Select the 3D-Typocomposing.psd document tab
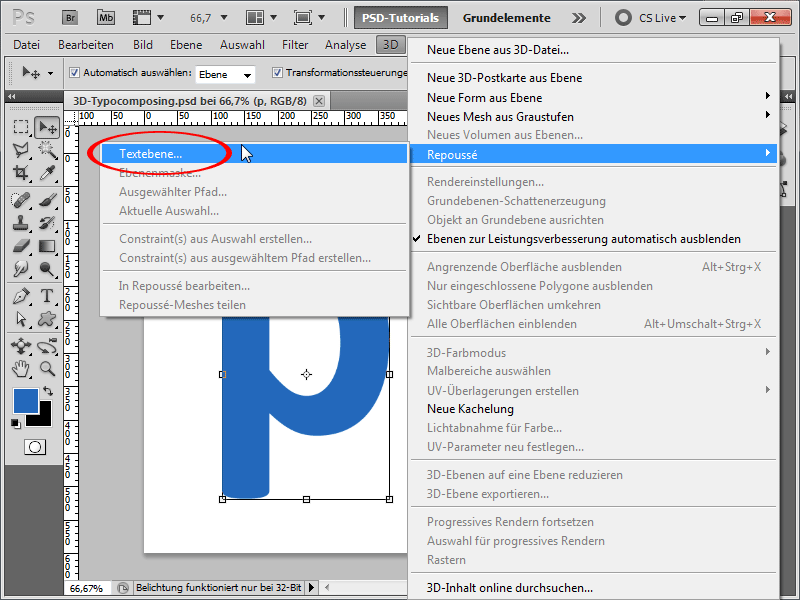The image size is (800, 600). click(x=190, y=101)
